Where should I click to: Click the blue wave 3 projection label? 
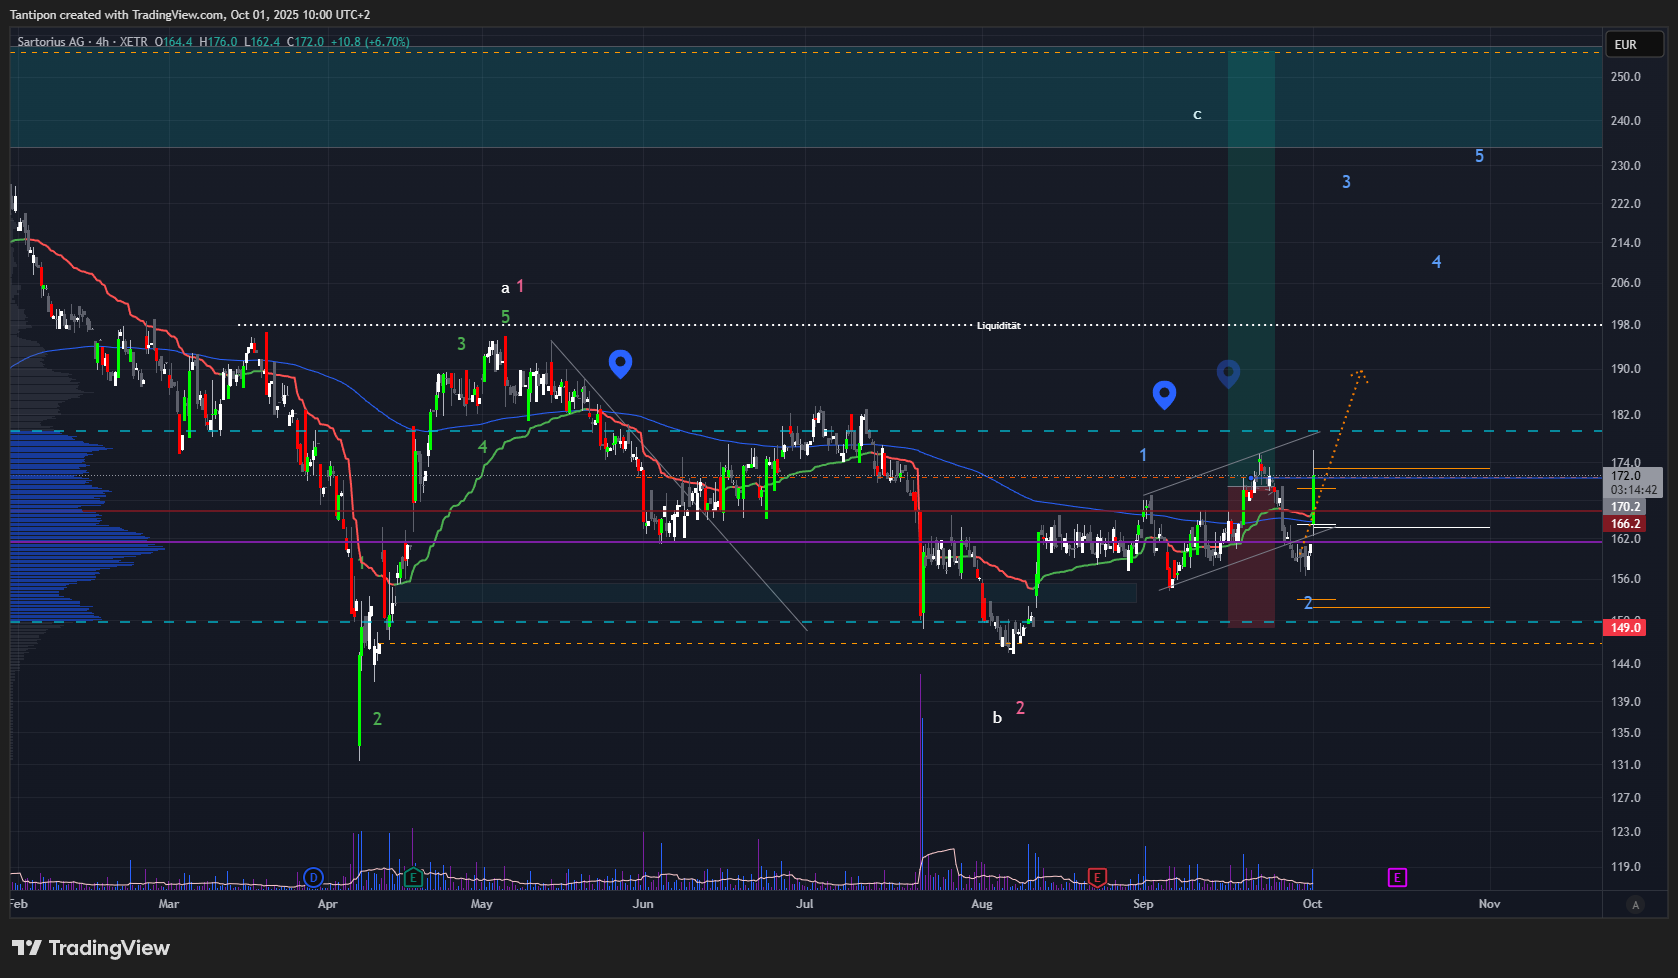coord(1346,182)
